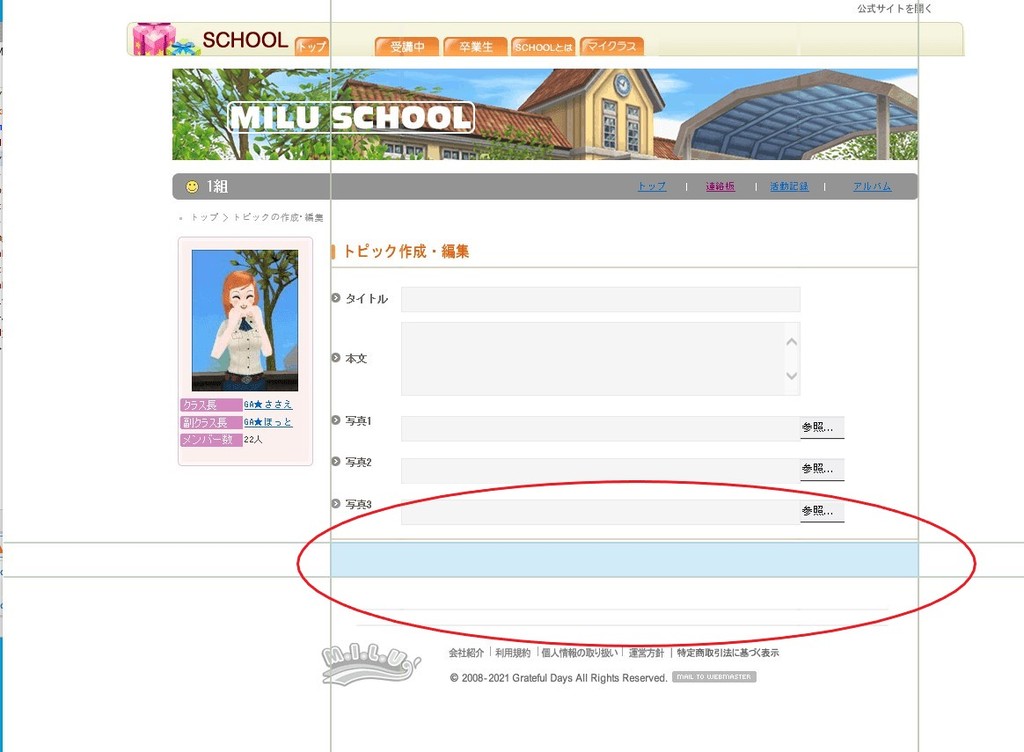Screen dimensions: 1024x752
Task: Click the MAIL TO WEBMASTER button
Action: (714, 677)
